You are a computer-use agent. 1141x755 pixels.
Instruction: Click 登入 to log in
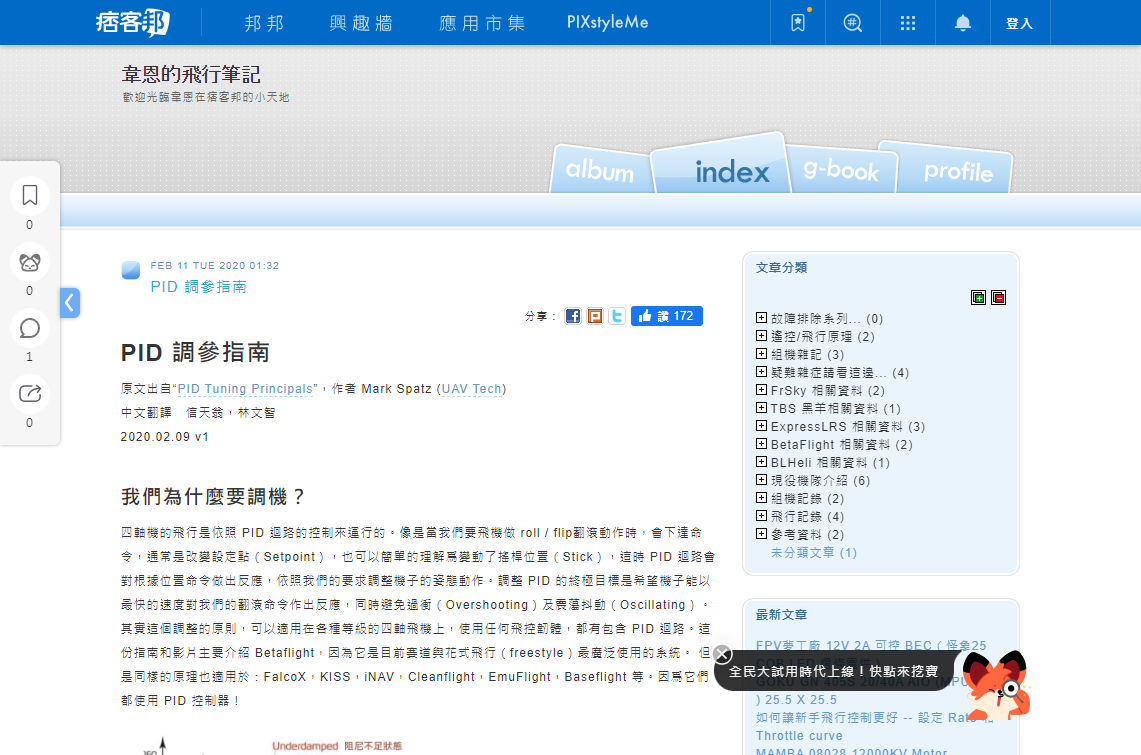pyautogui.click(x=1019, y=23)
